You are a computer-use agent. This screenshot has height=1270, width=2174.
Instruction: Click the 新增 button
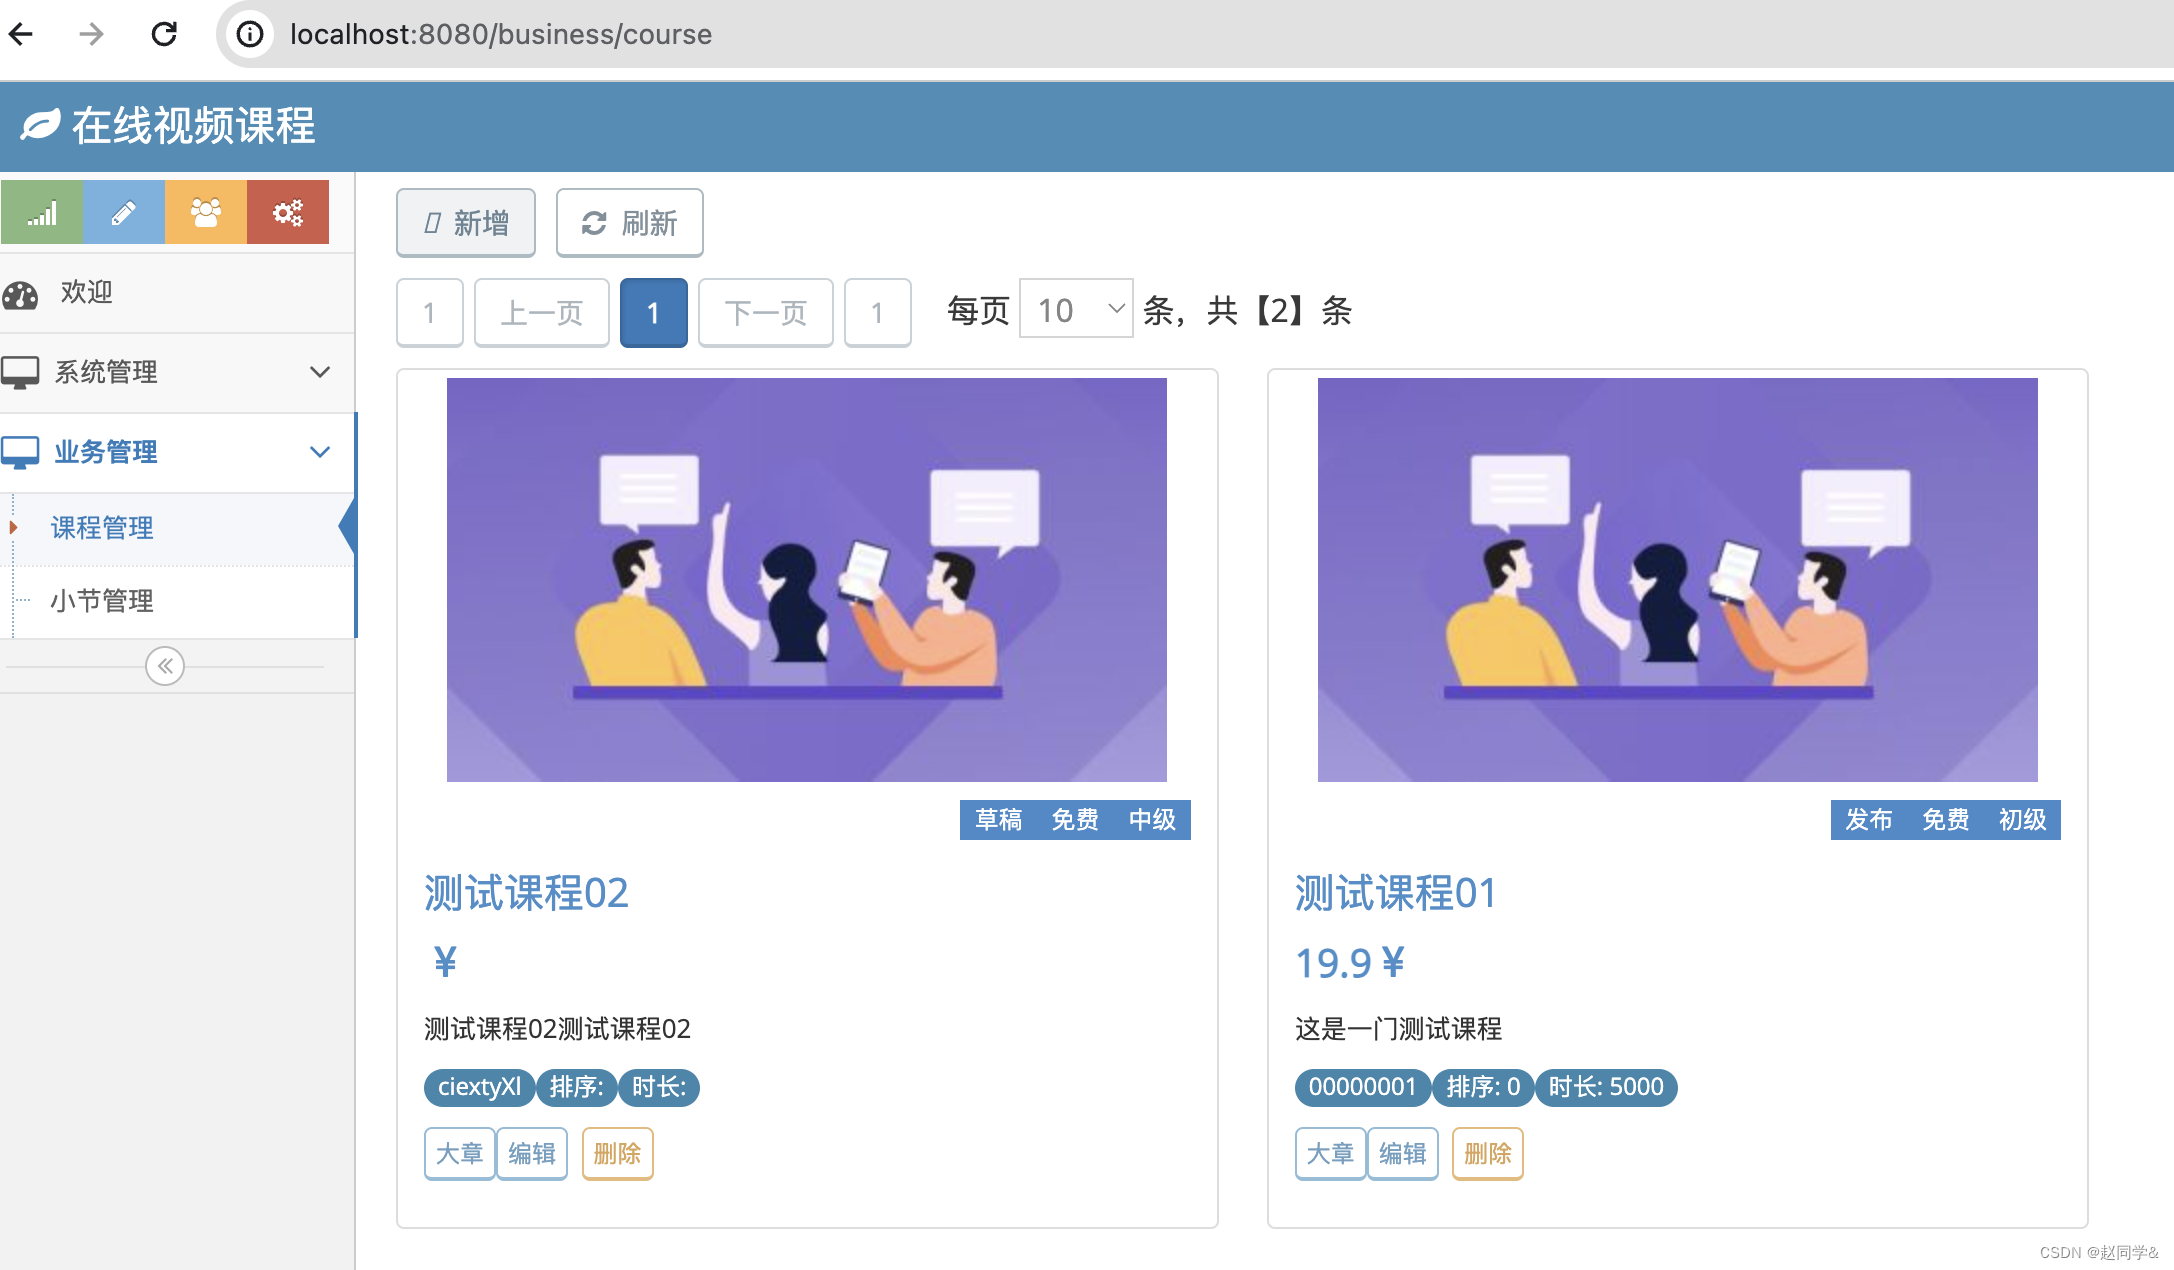[466, 222]
